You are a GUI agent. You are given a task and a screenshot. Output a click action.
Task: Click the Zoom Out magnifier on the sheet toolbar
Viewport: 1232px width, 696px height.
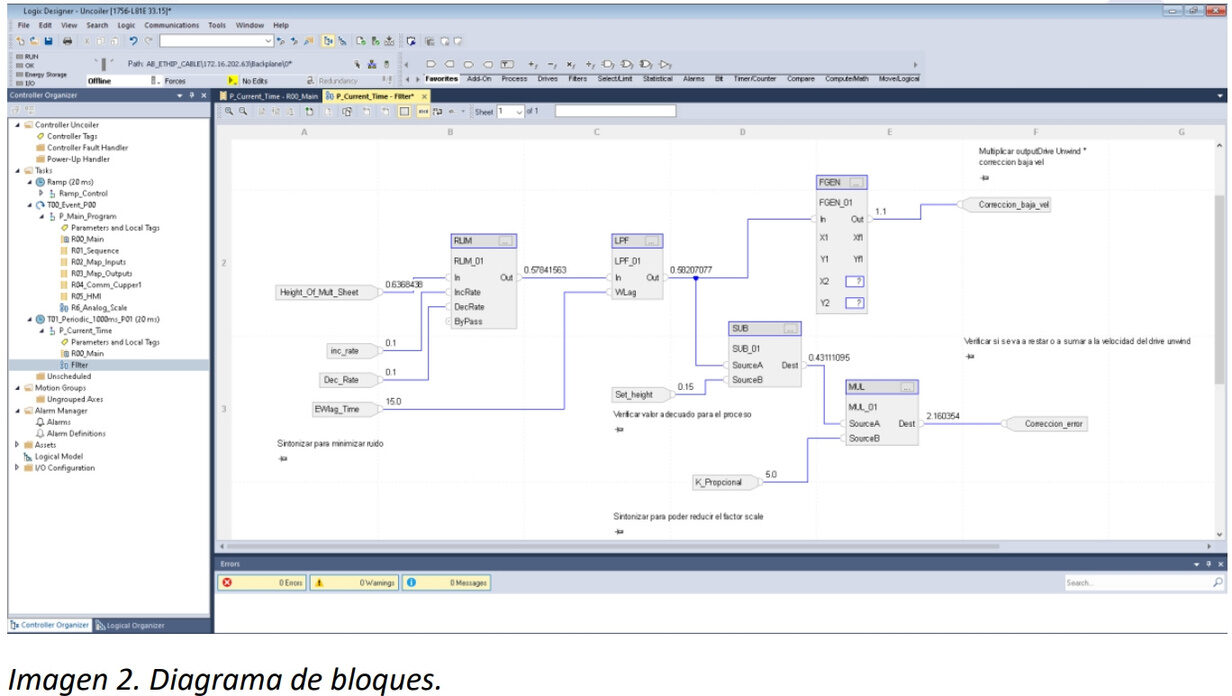[242, 111]
